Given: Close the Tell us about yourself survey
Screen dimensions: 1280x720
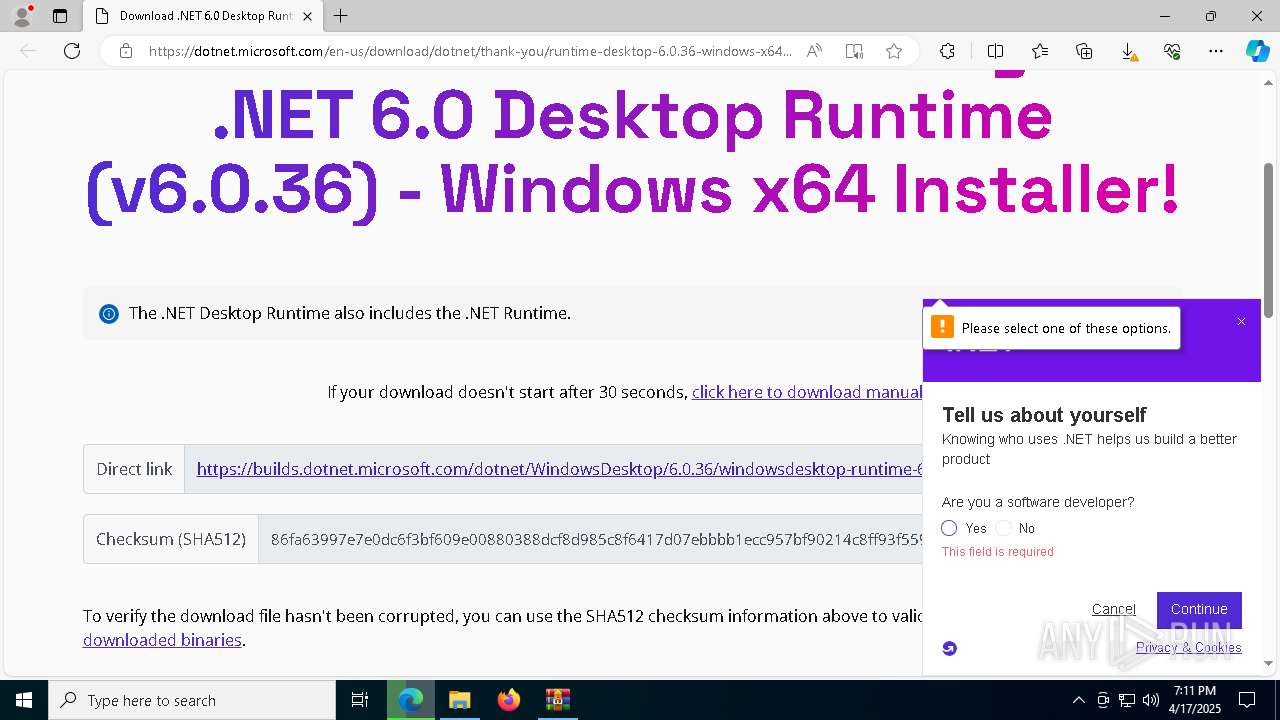Looking at the screenshot, I should pyautogui.click(x=1241, y=322).
